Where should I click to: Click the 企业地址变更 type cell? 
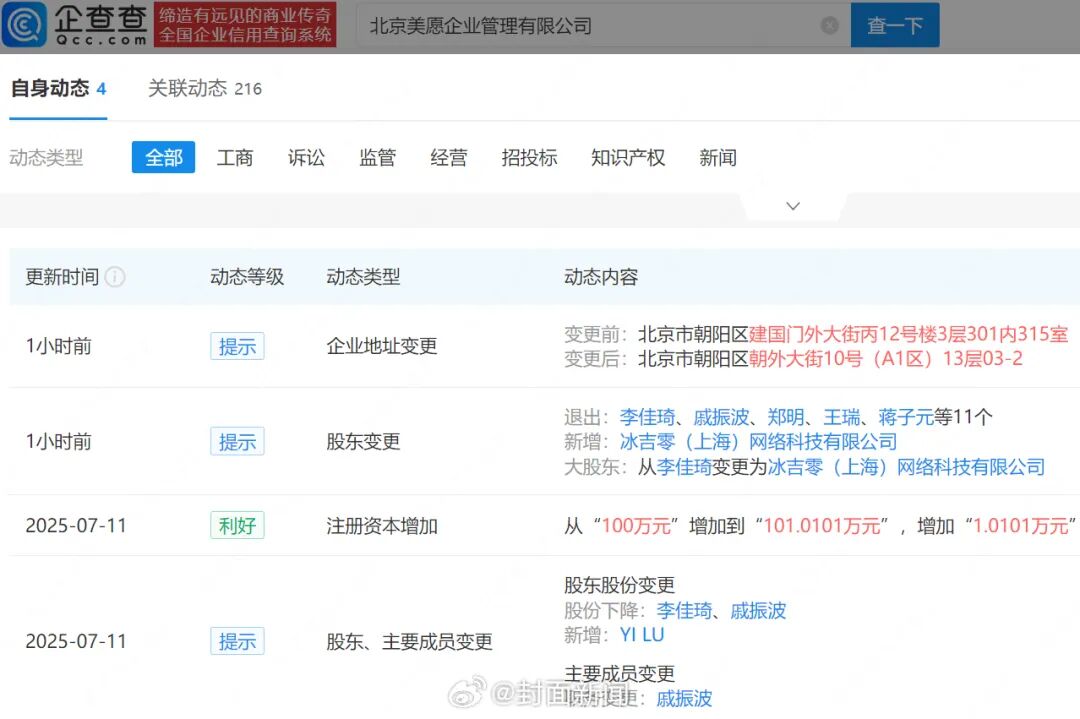point(382,346)
